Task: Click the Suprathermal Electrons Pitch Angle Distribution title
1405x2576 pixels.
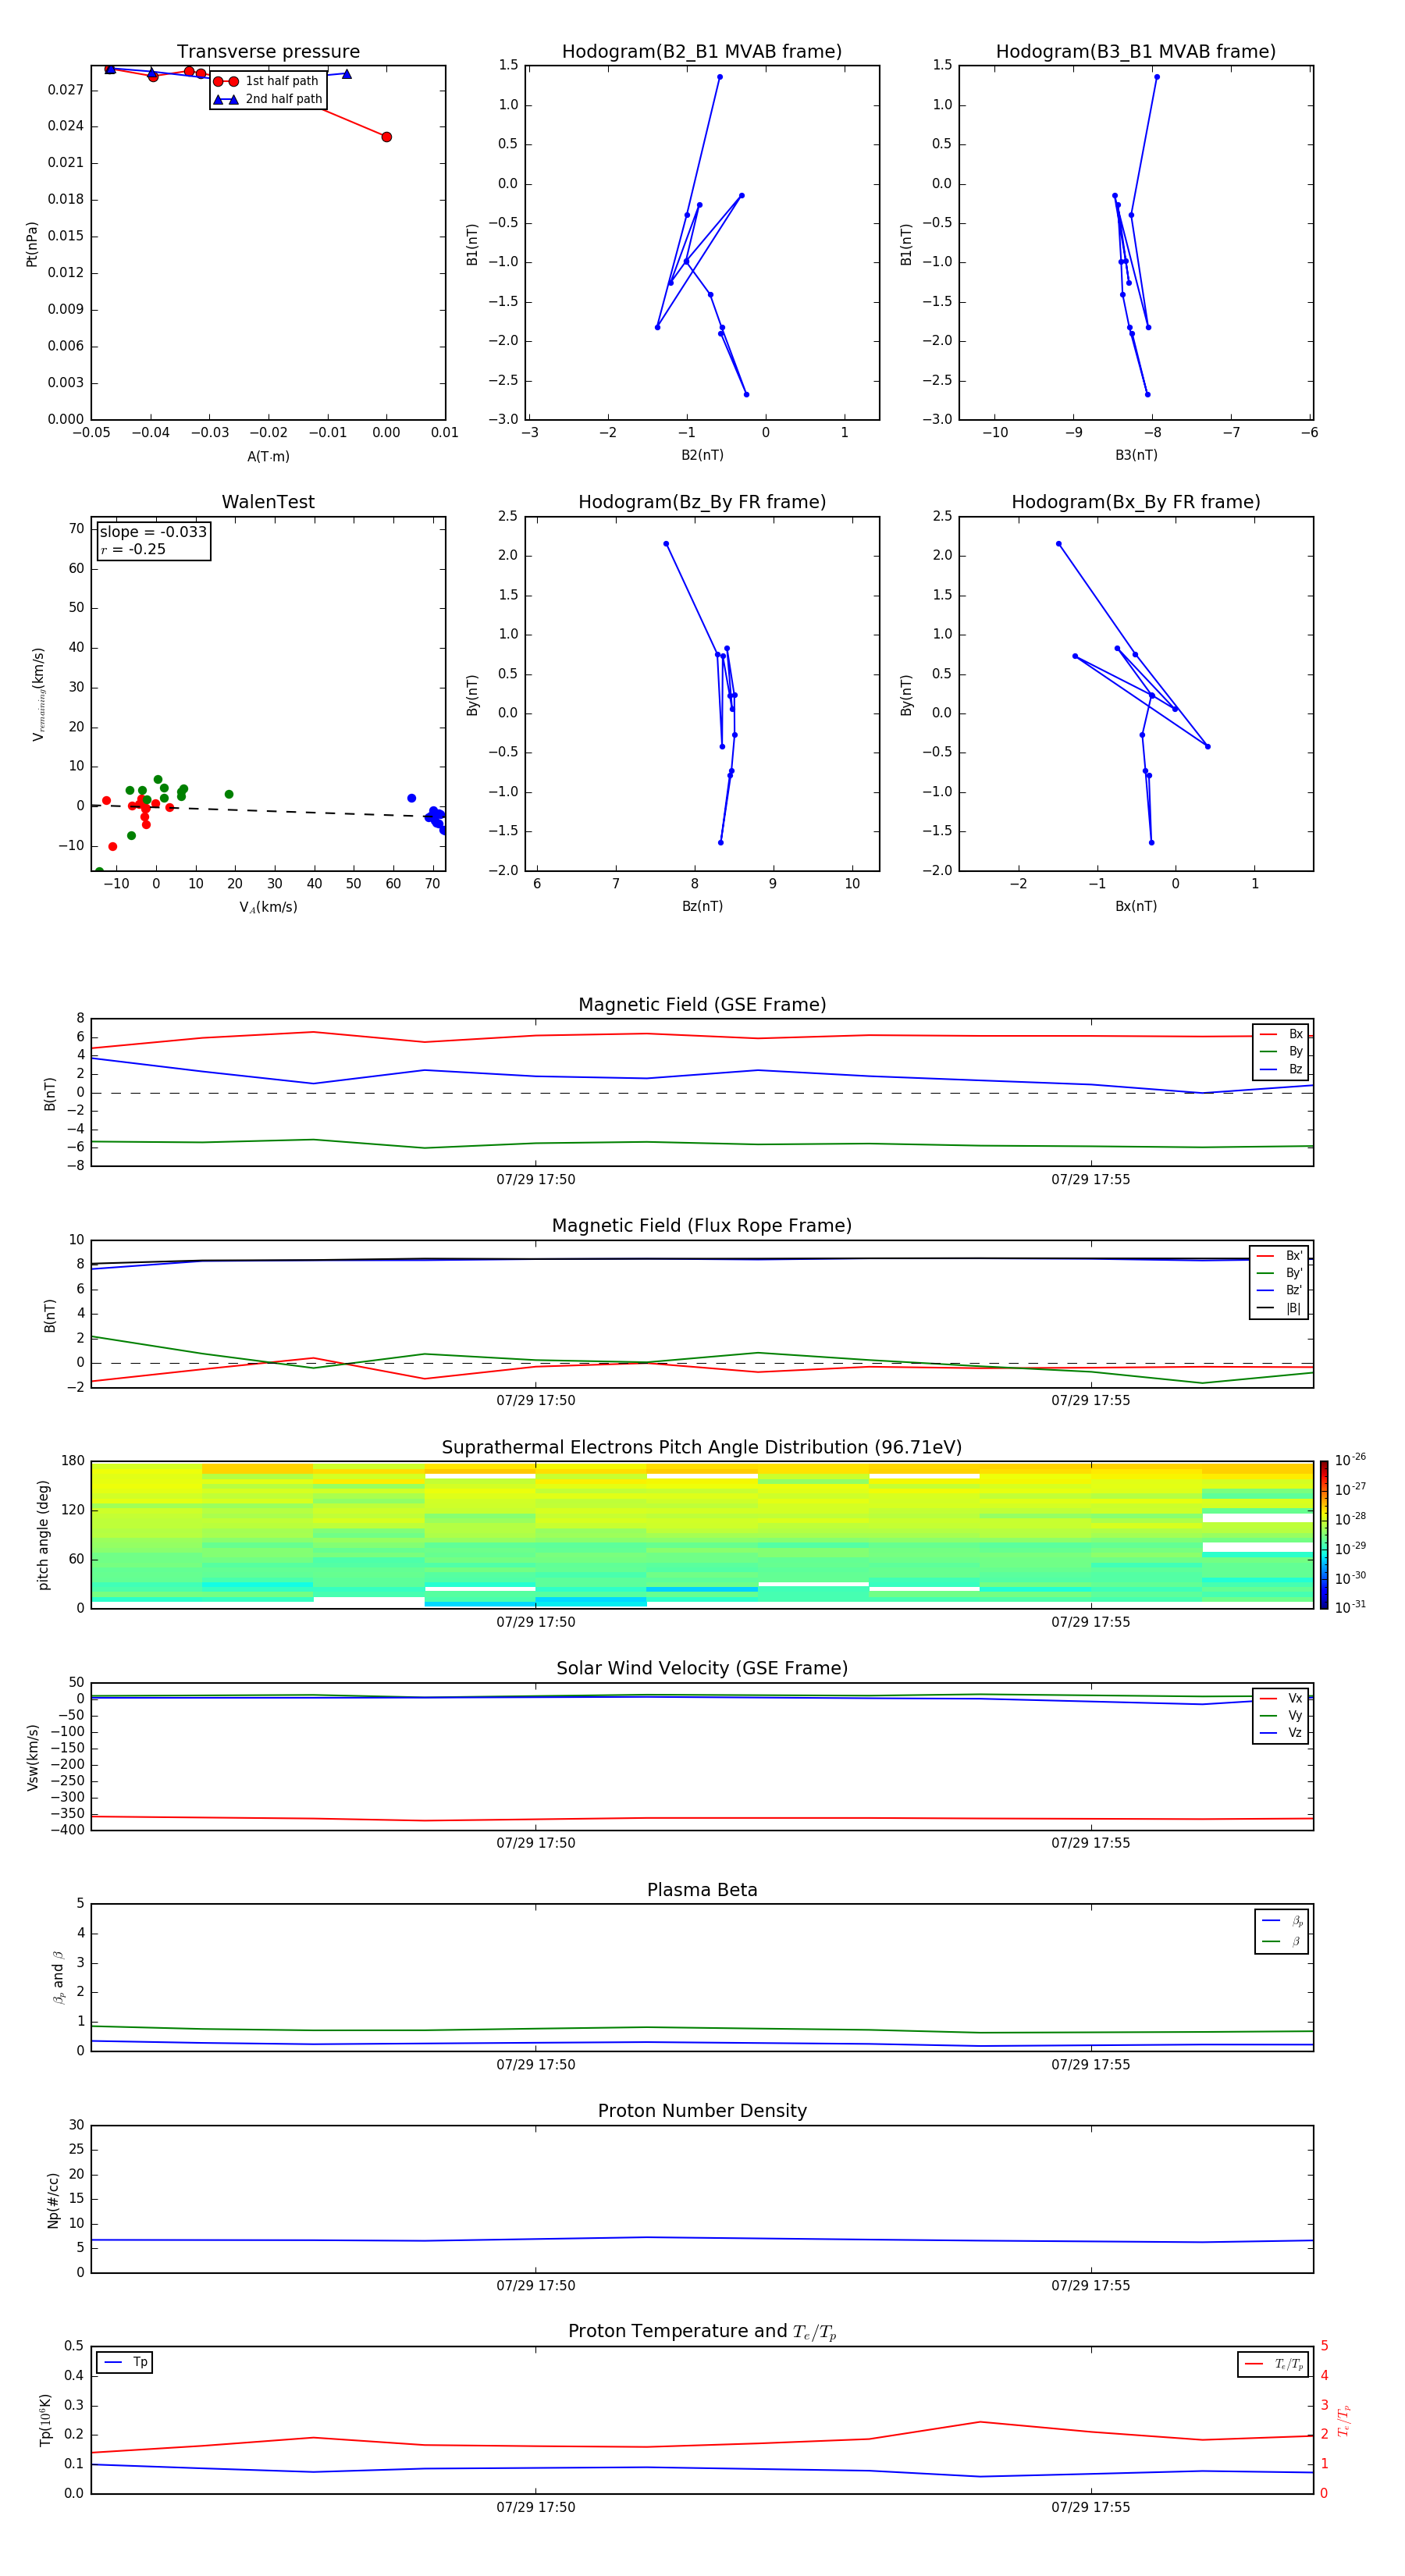Action: point(702,1447)
